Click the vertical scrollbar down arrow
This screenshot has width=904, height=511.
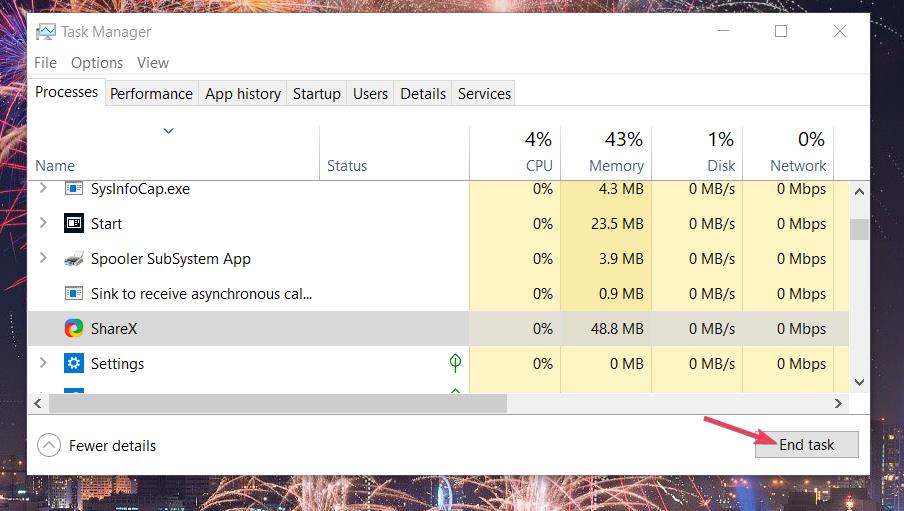(859, 382)
